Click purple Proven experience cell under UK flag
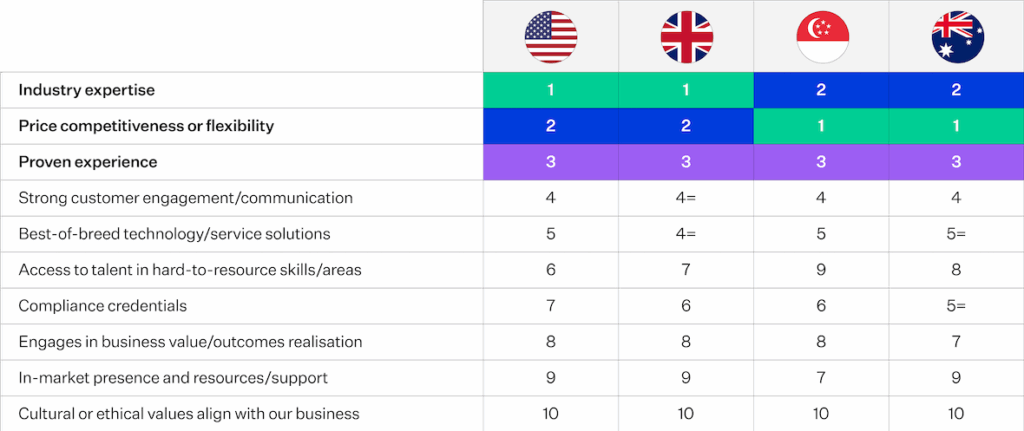Image resolution: width=1024 pixels, height=431 pixels. click(x=686, y=162)
